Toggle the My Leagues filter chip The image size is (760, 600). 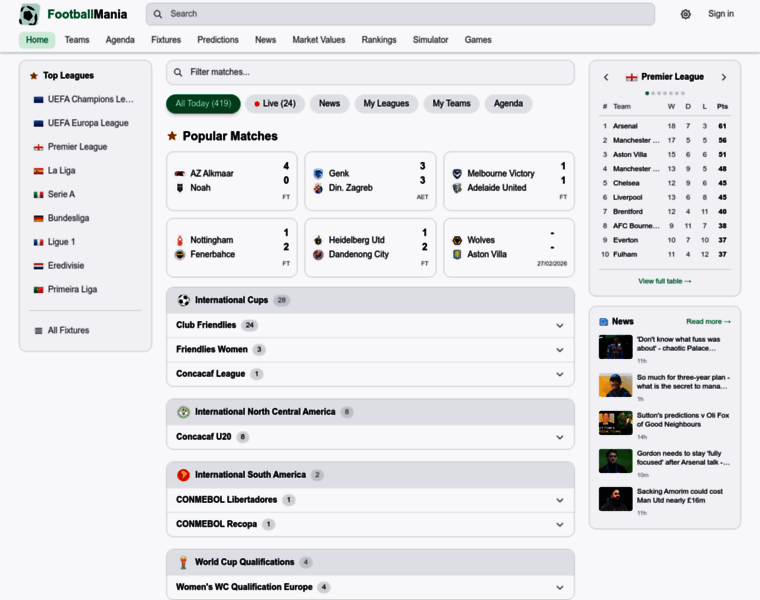(386, 104)
